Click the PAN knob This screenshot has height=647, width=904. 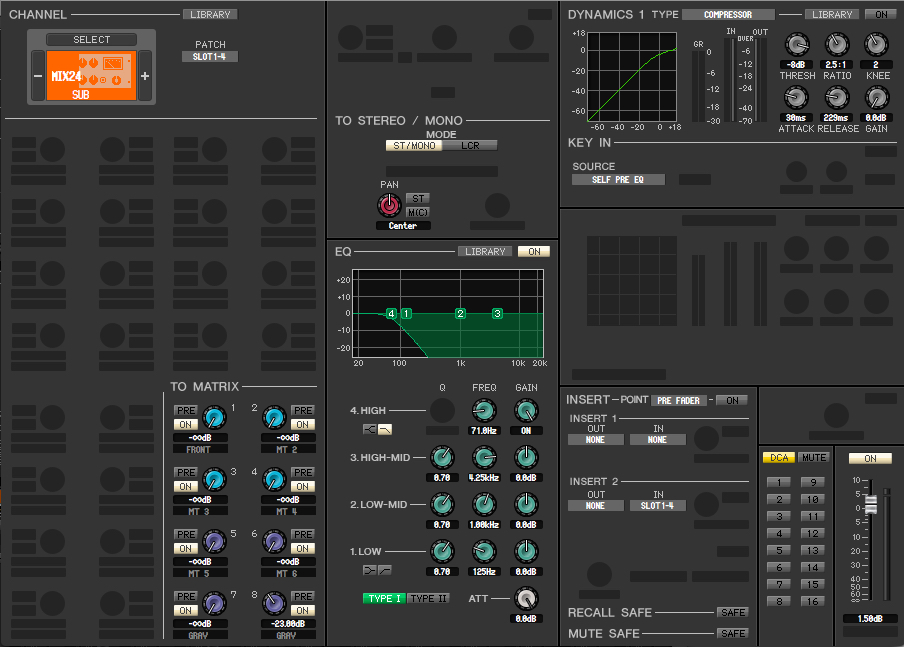pyautogui.click(x=389, y=205)
